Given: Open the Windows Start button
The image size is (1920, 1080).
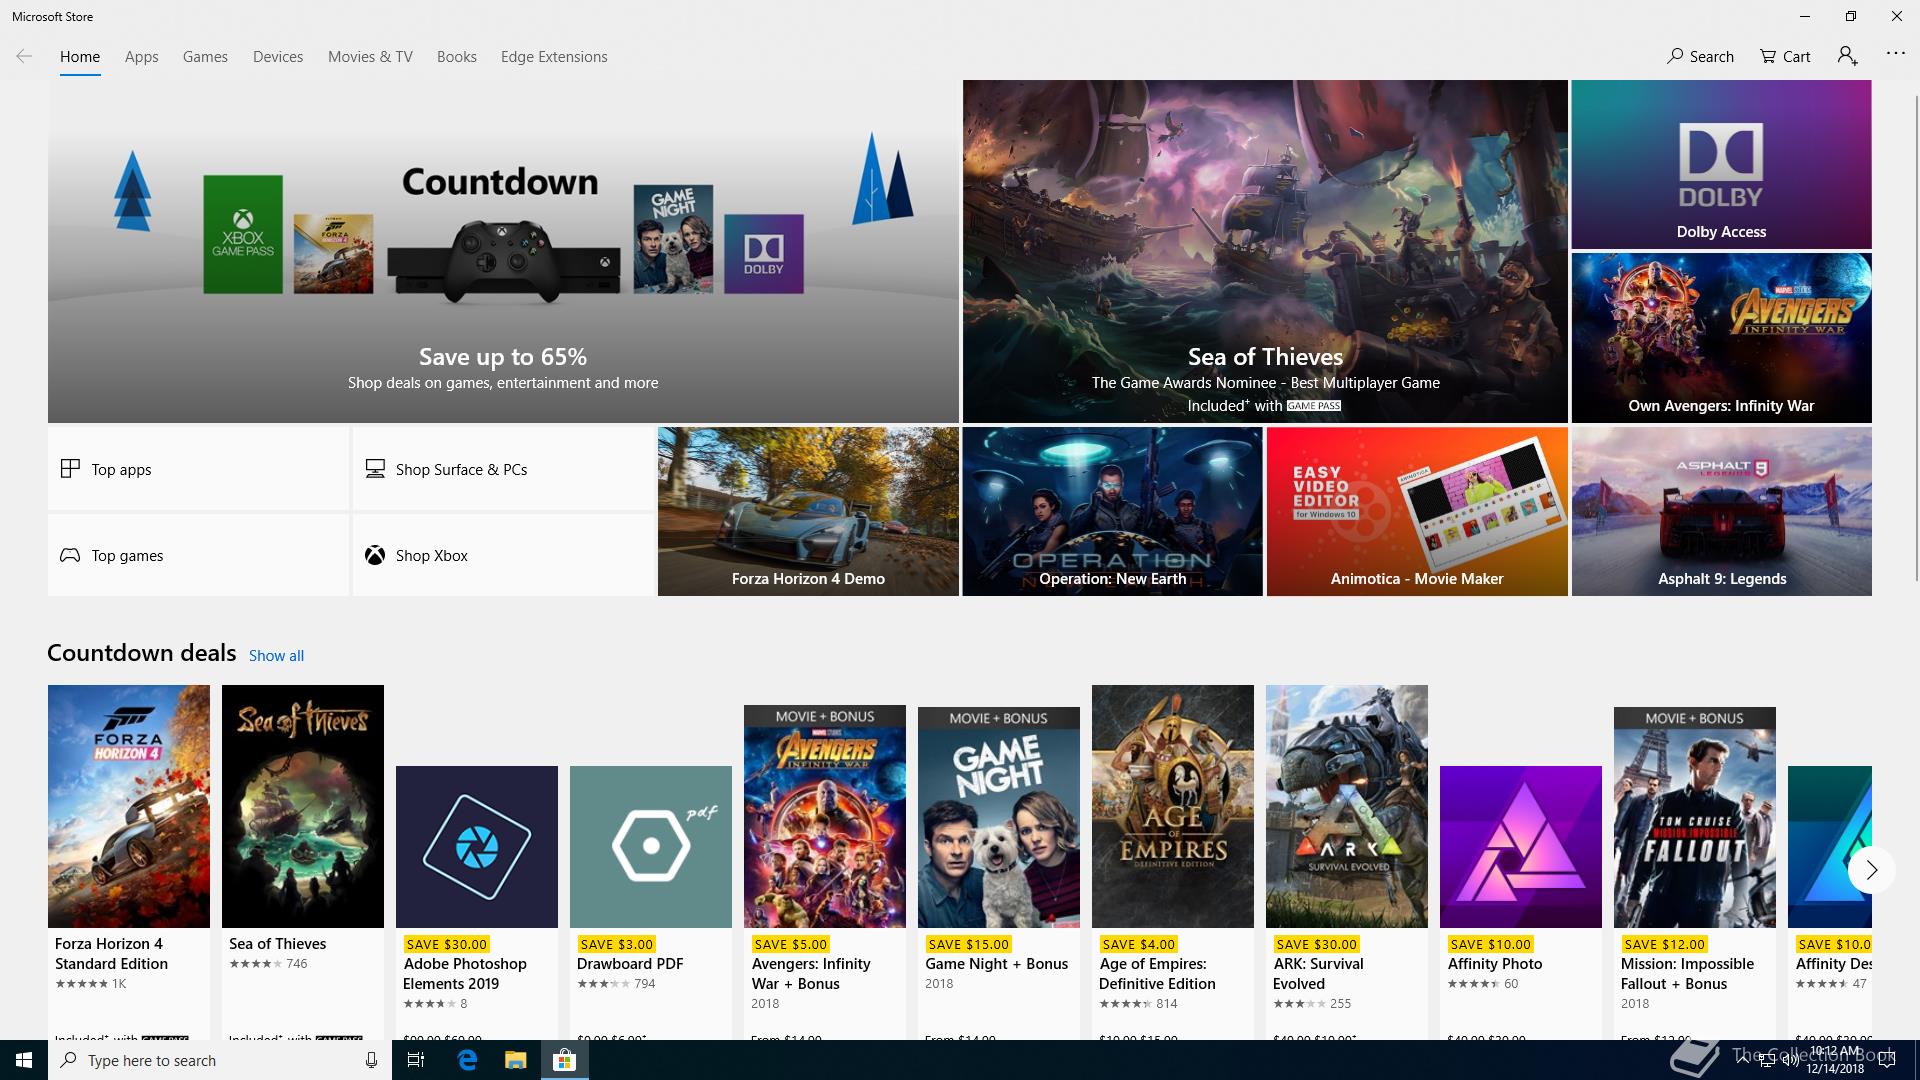Looking at the screenshot, I should 24,1060.
